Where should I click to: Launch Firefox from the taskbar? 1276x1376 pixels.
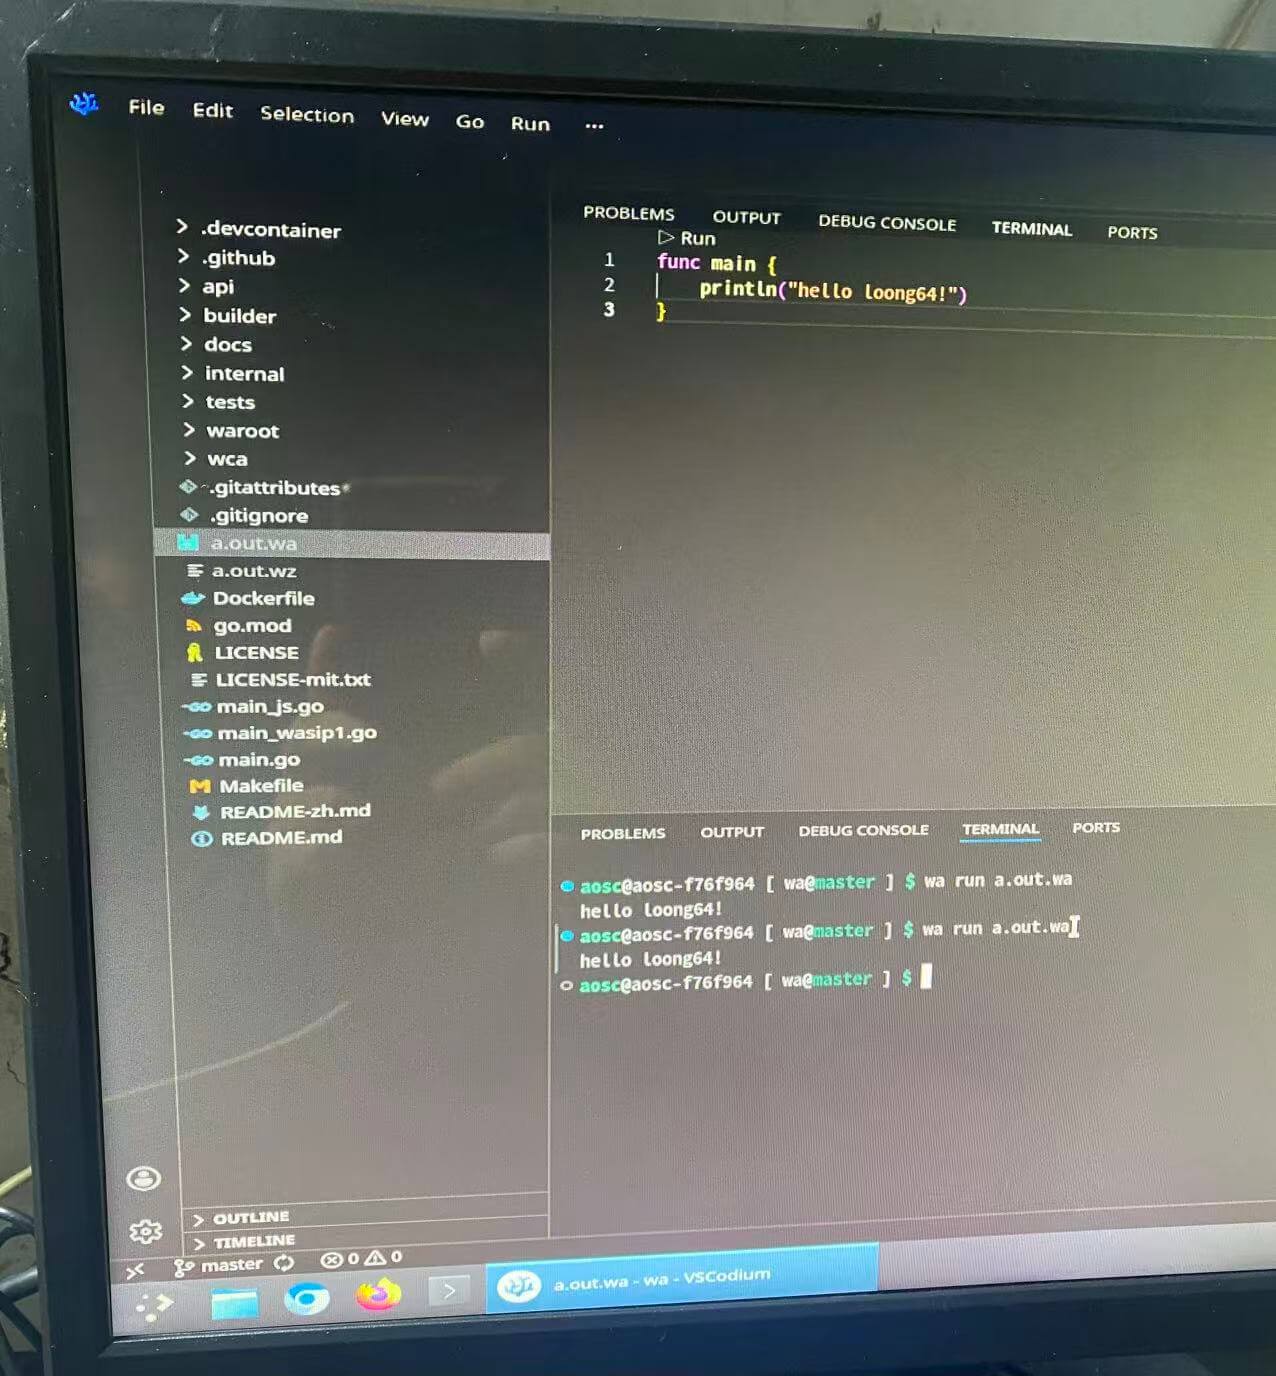[378, 1295]
